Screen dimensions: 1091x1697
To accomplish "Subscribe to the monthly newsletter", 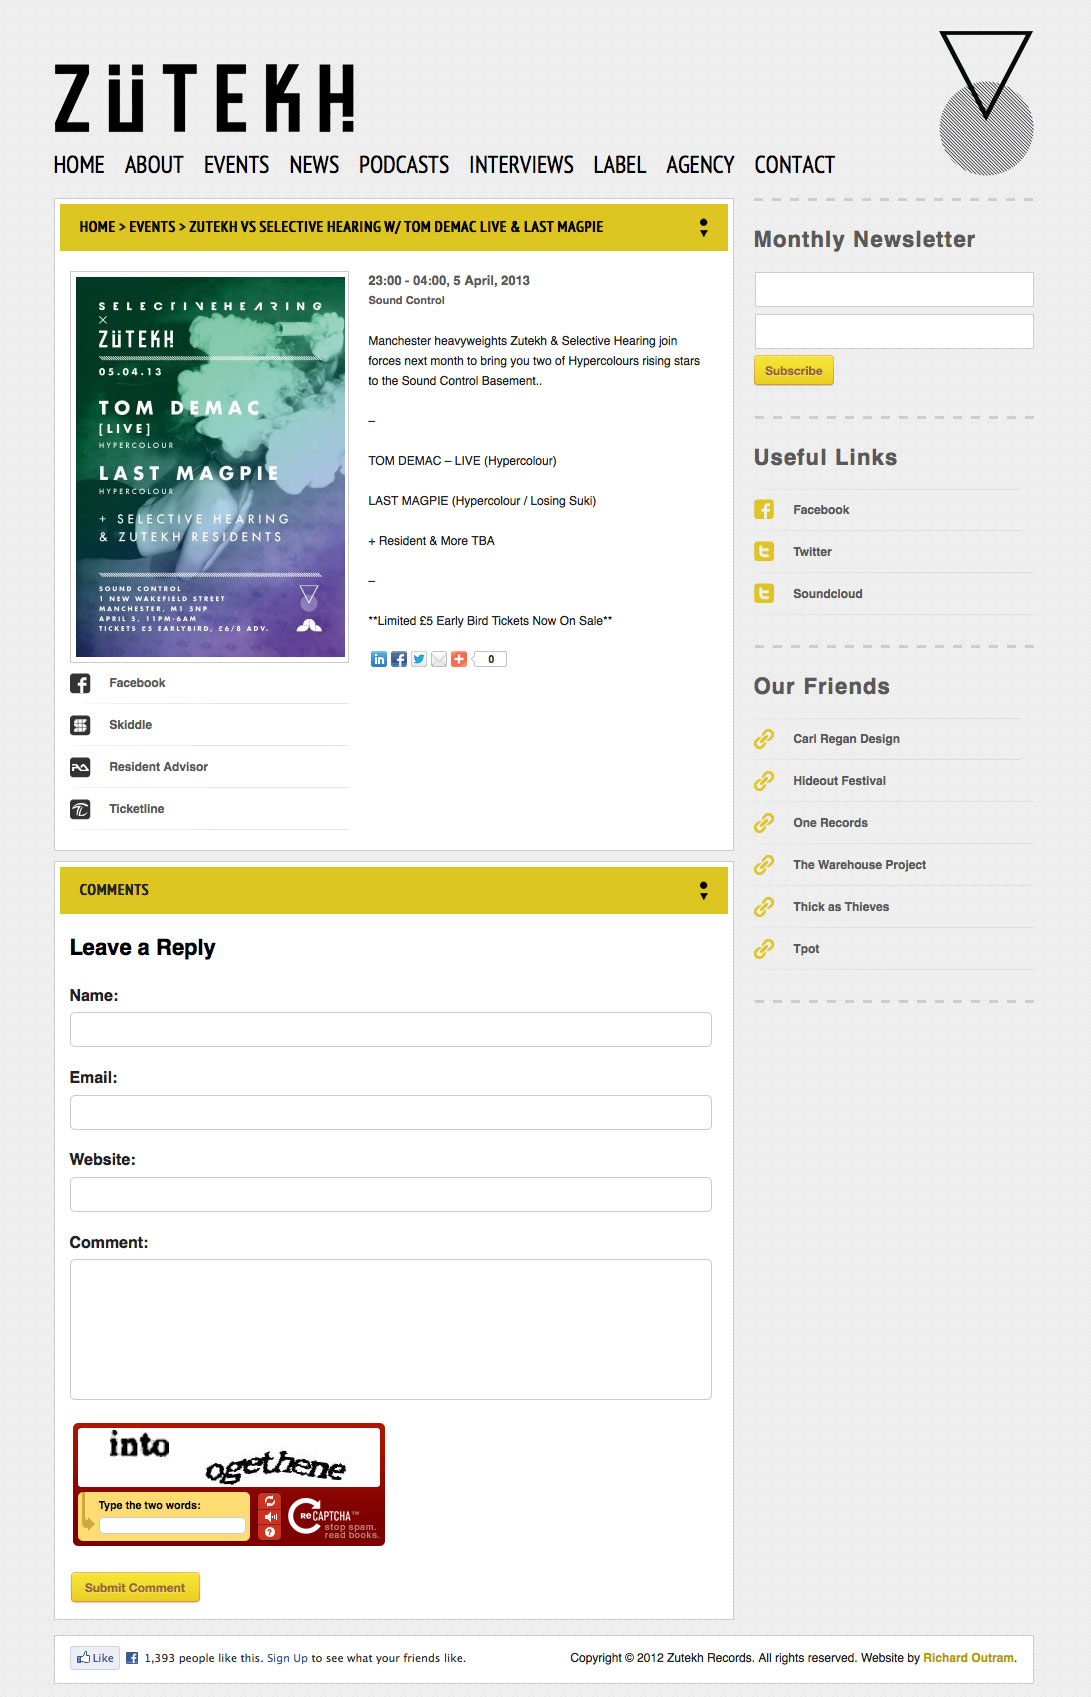I will point(794,371).
